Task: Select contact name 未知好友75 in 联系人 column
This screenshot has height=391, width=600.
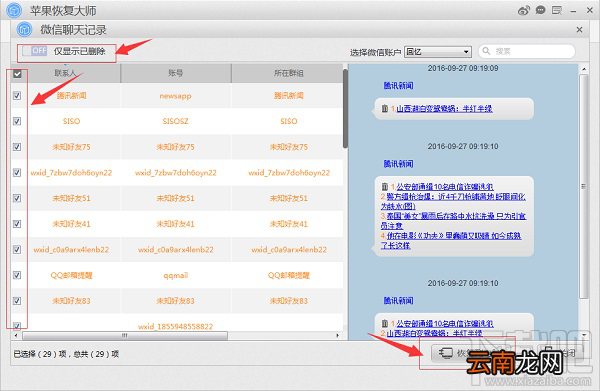Action: pos(72,147)
